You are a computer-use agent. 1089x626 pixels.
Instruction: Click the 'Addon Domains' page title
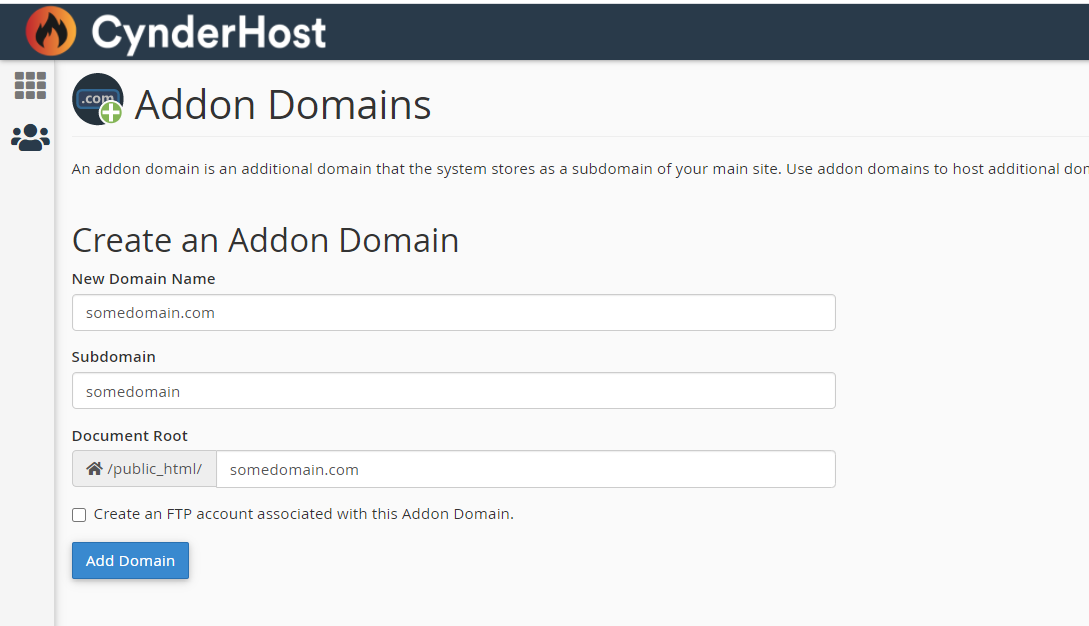283,105
